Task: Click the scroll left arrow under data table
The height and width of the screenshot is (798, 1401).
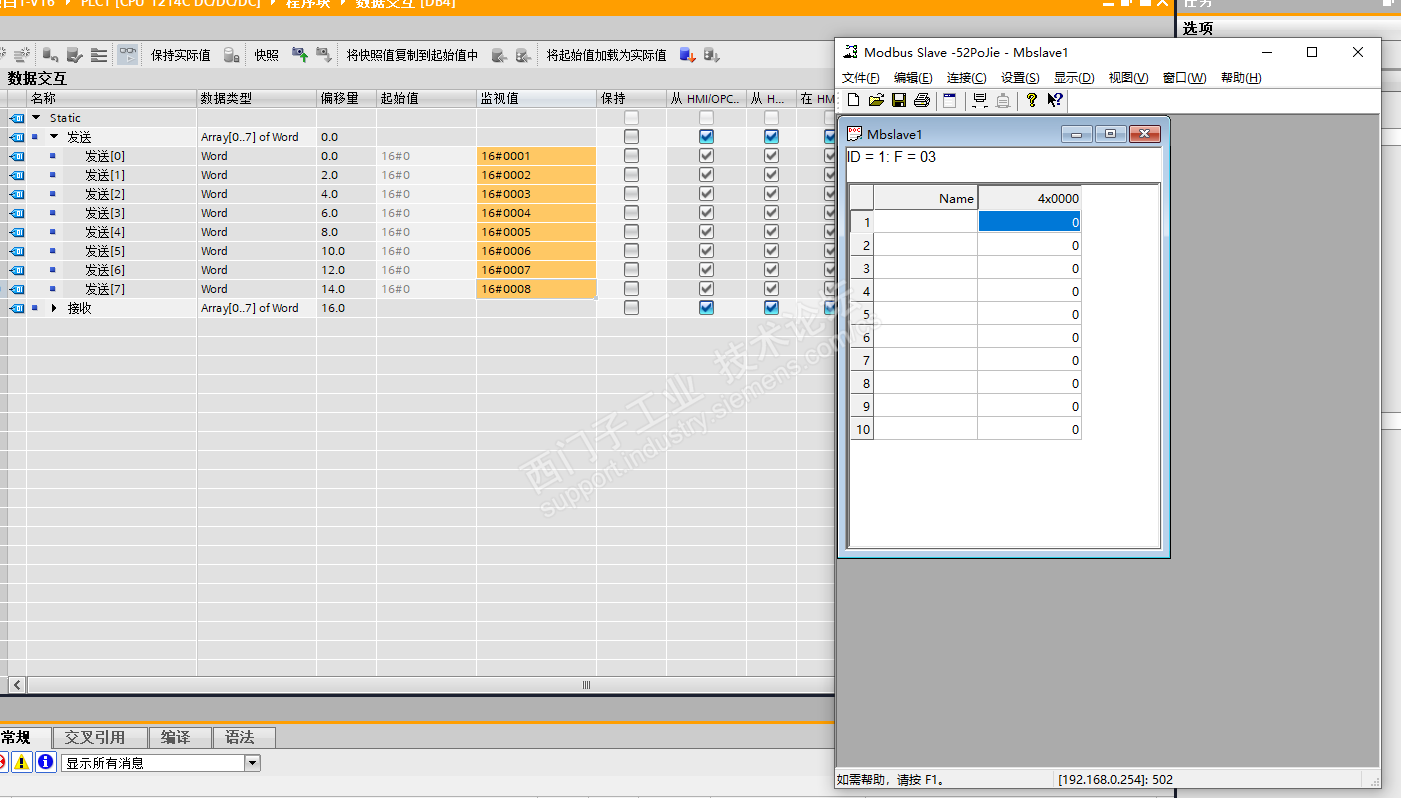Action: (x=17, y=685)
